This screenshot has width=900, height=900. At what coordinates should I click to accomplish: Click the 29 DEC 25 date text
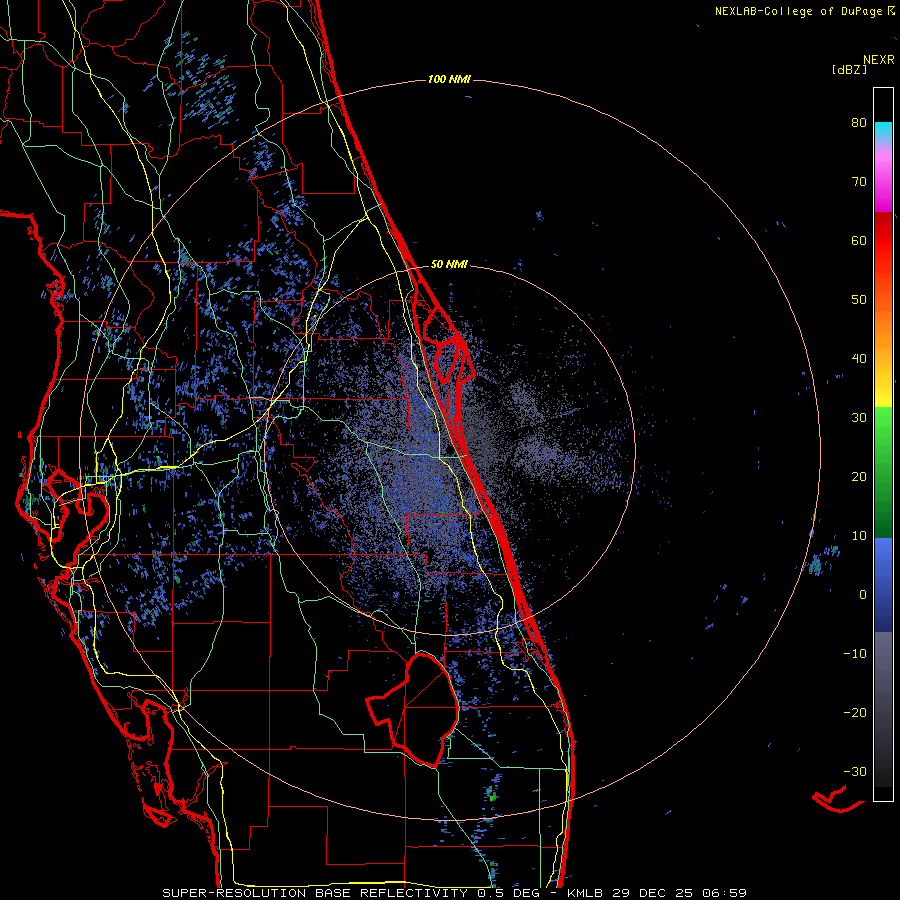[x=652, y=893]
